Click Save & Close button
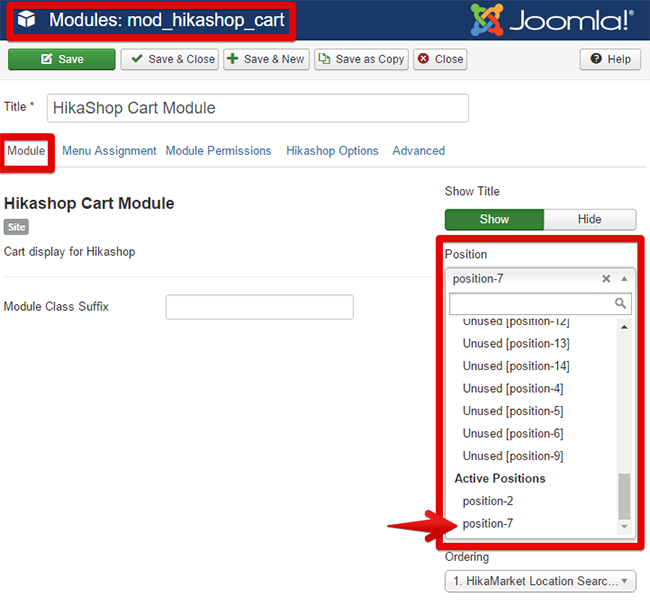Image resolution: width=650 pixels, height=605 pixels. point(170,59)
